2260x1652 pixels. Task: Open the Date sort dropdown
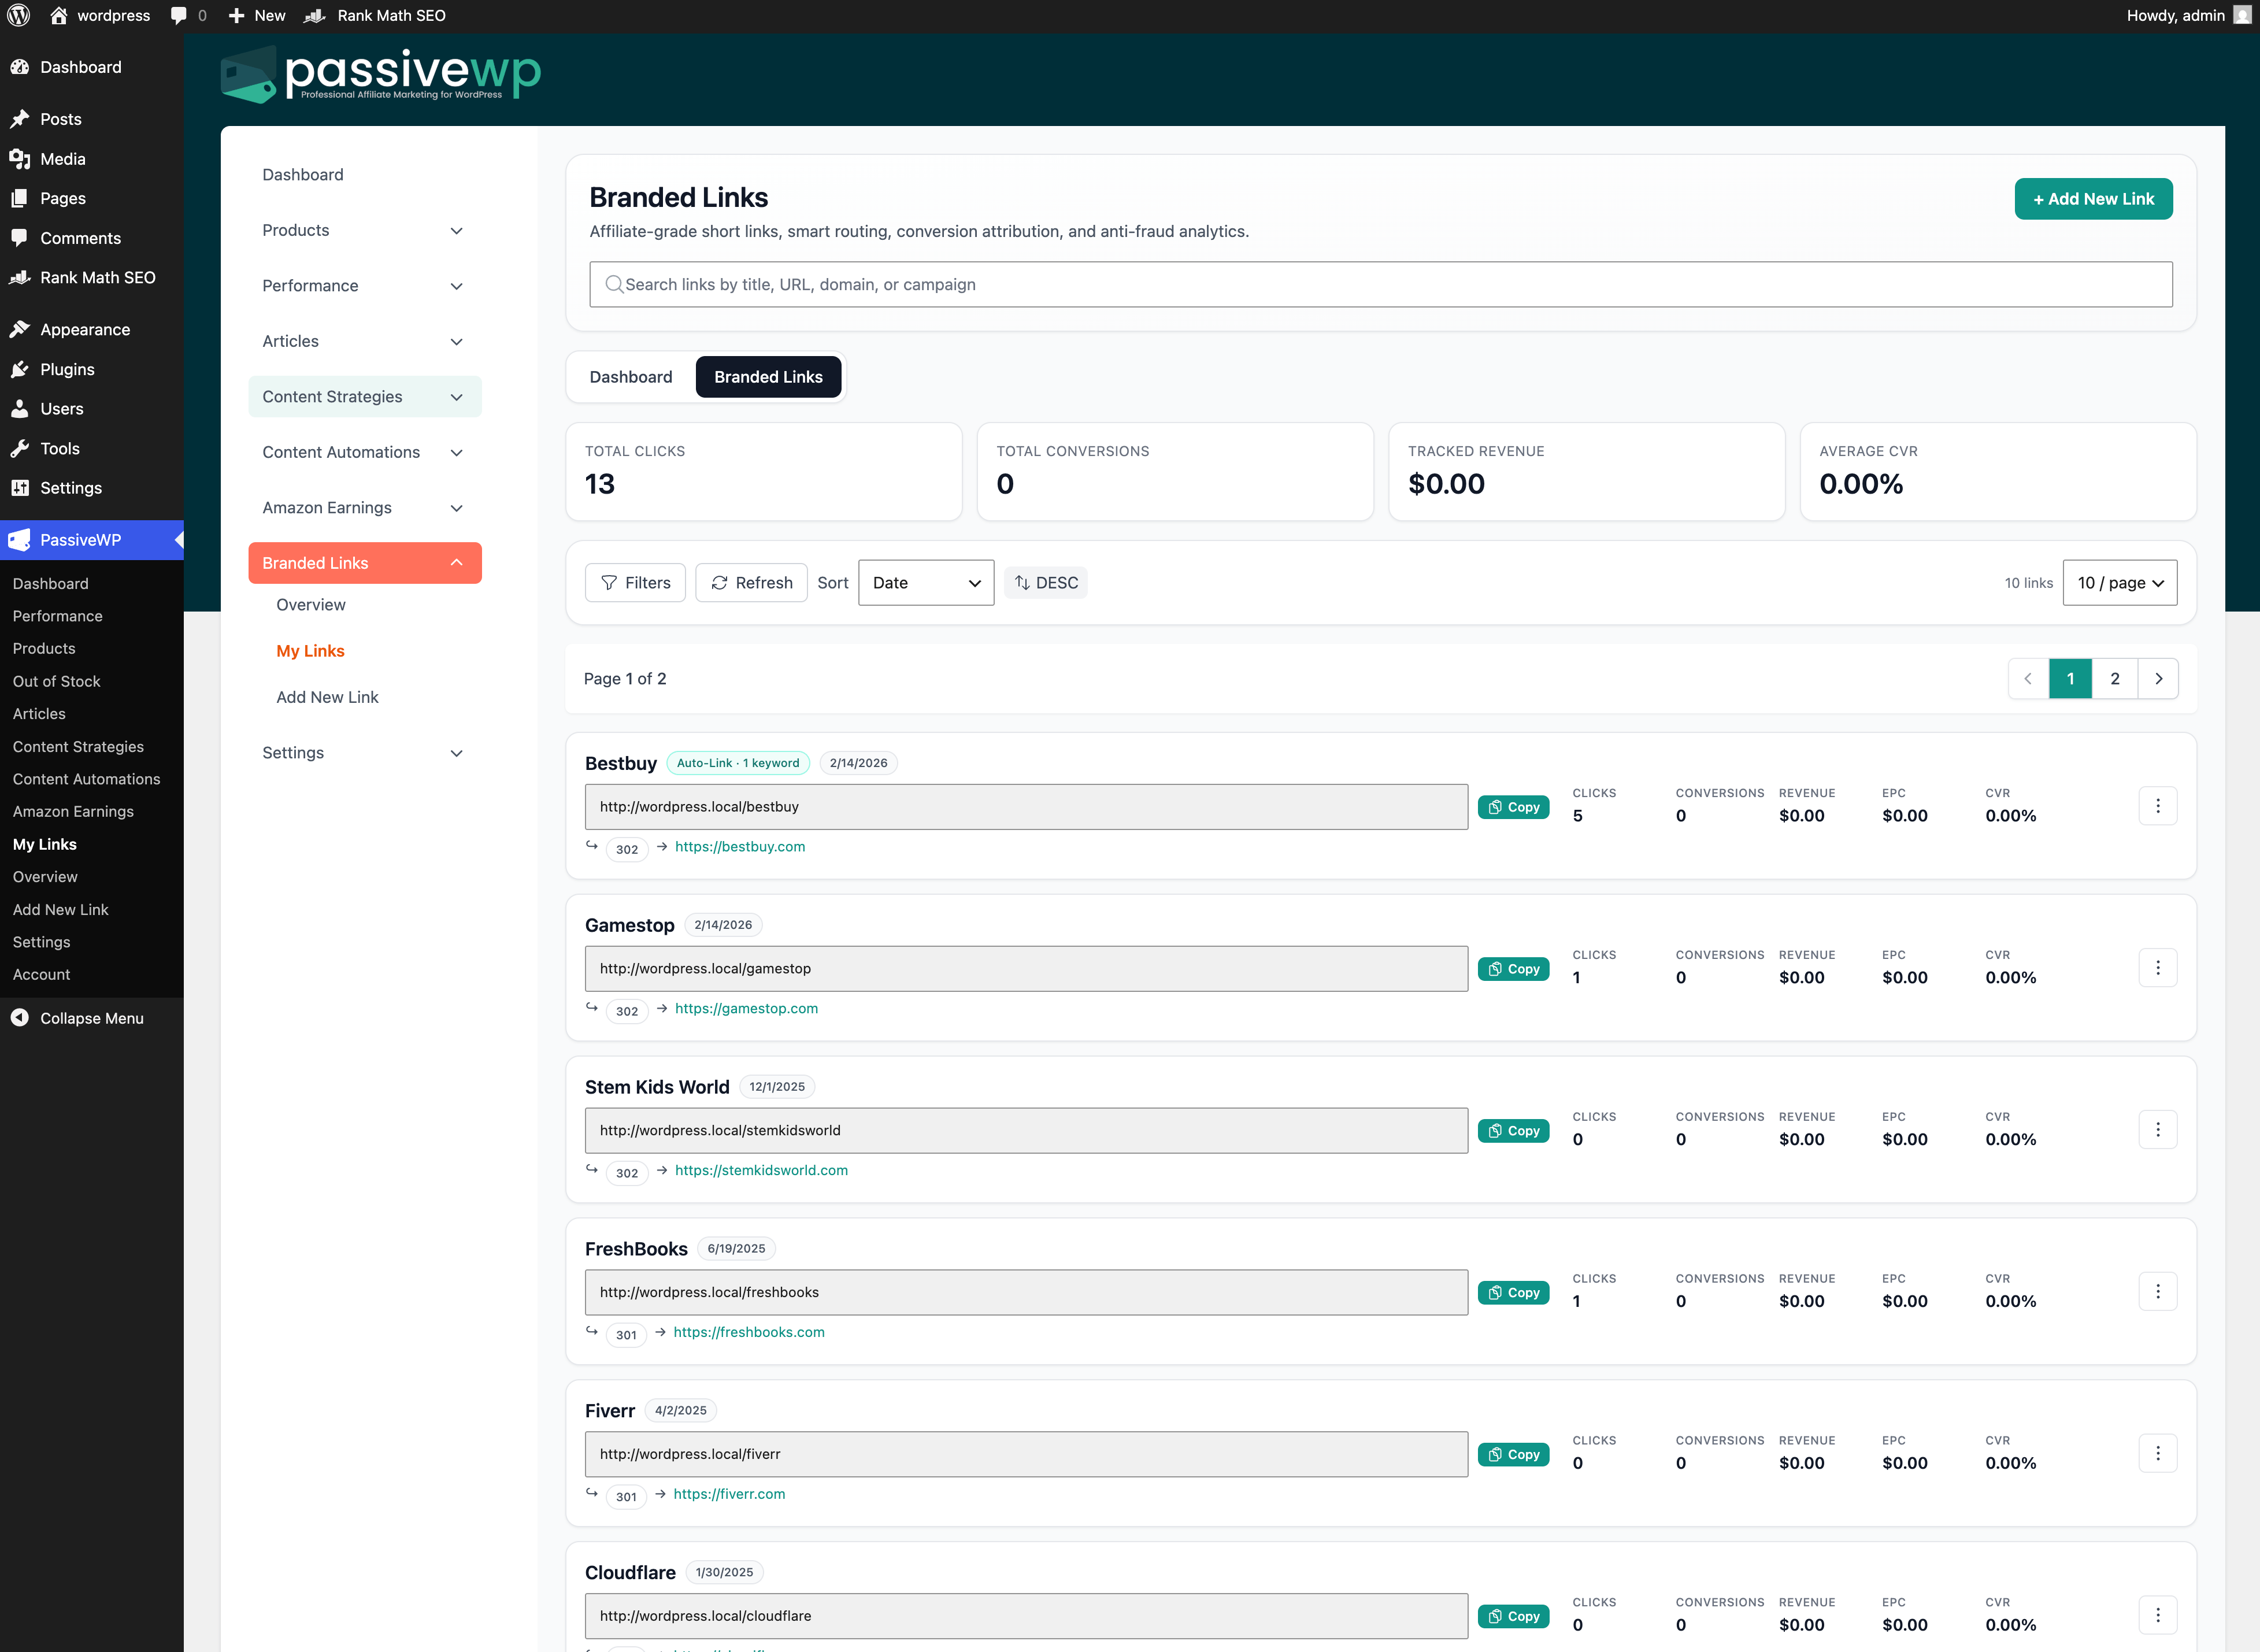click(x=924, y=582)
